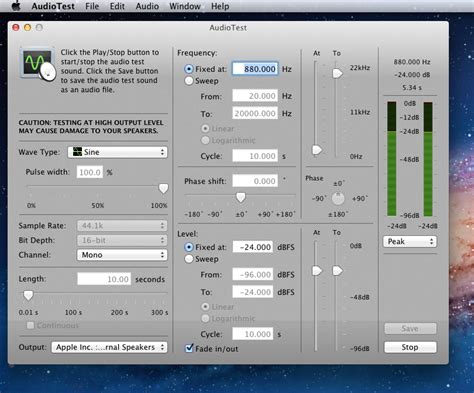Select the Frequency Sweep radio button
The height and width of the screenshot is (393, 474).
pos(189,81)
